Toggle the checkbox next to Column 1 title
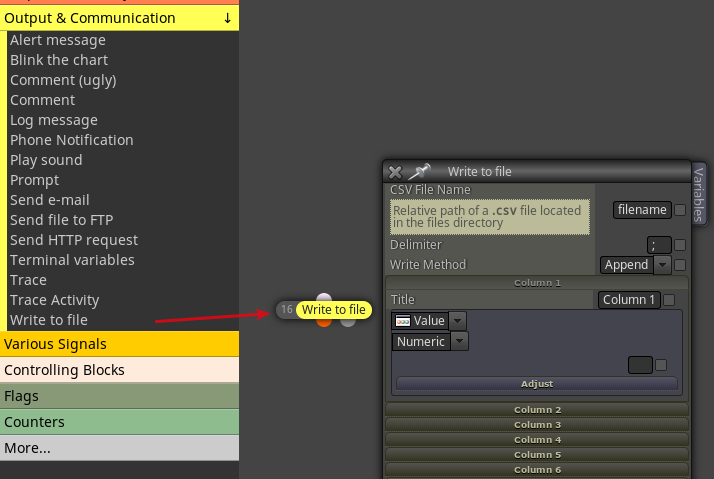This screenshot has height=479, width=714. click(x=669, y=300)
